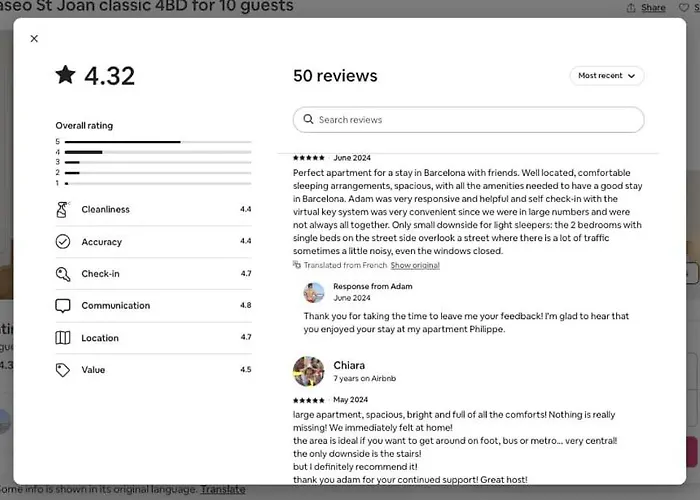700x500 pixels.
Task: Click the Translate link at bottom
Action: coord(223,490)
